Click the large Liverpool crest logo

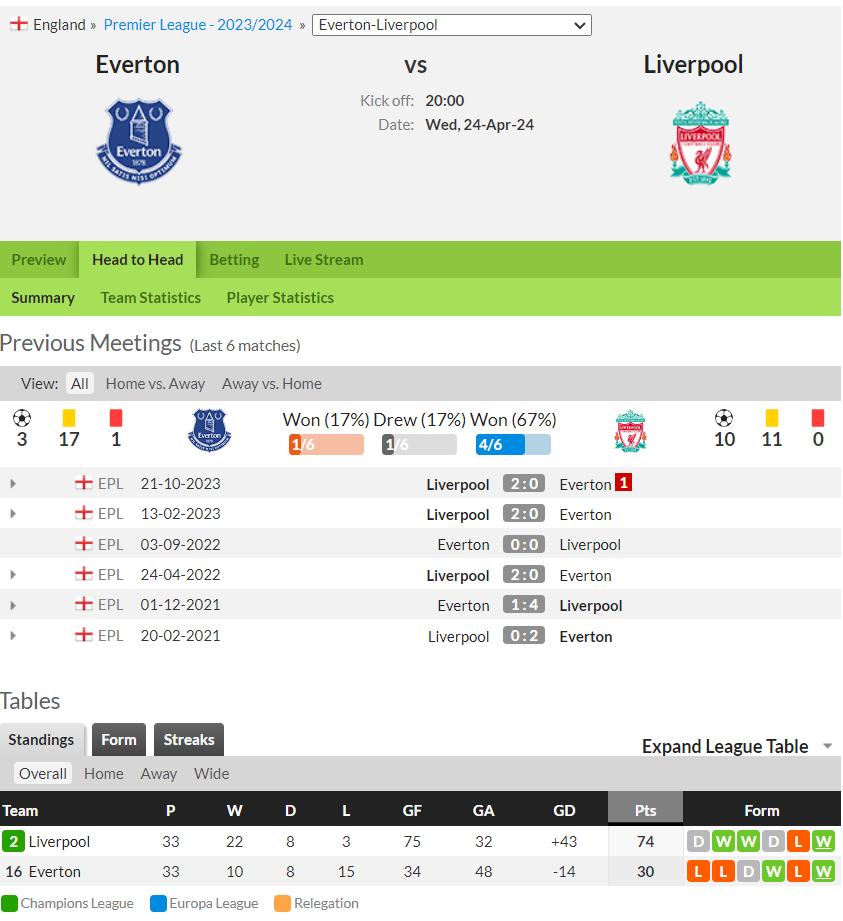(700, 143)
